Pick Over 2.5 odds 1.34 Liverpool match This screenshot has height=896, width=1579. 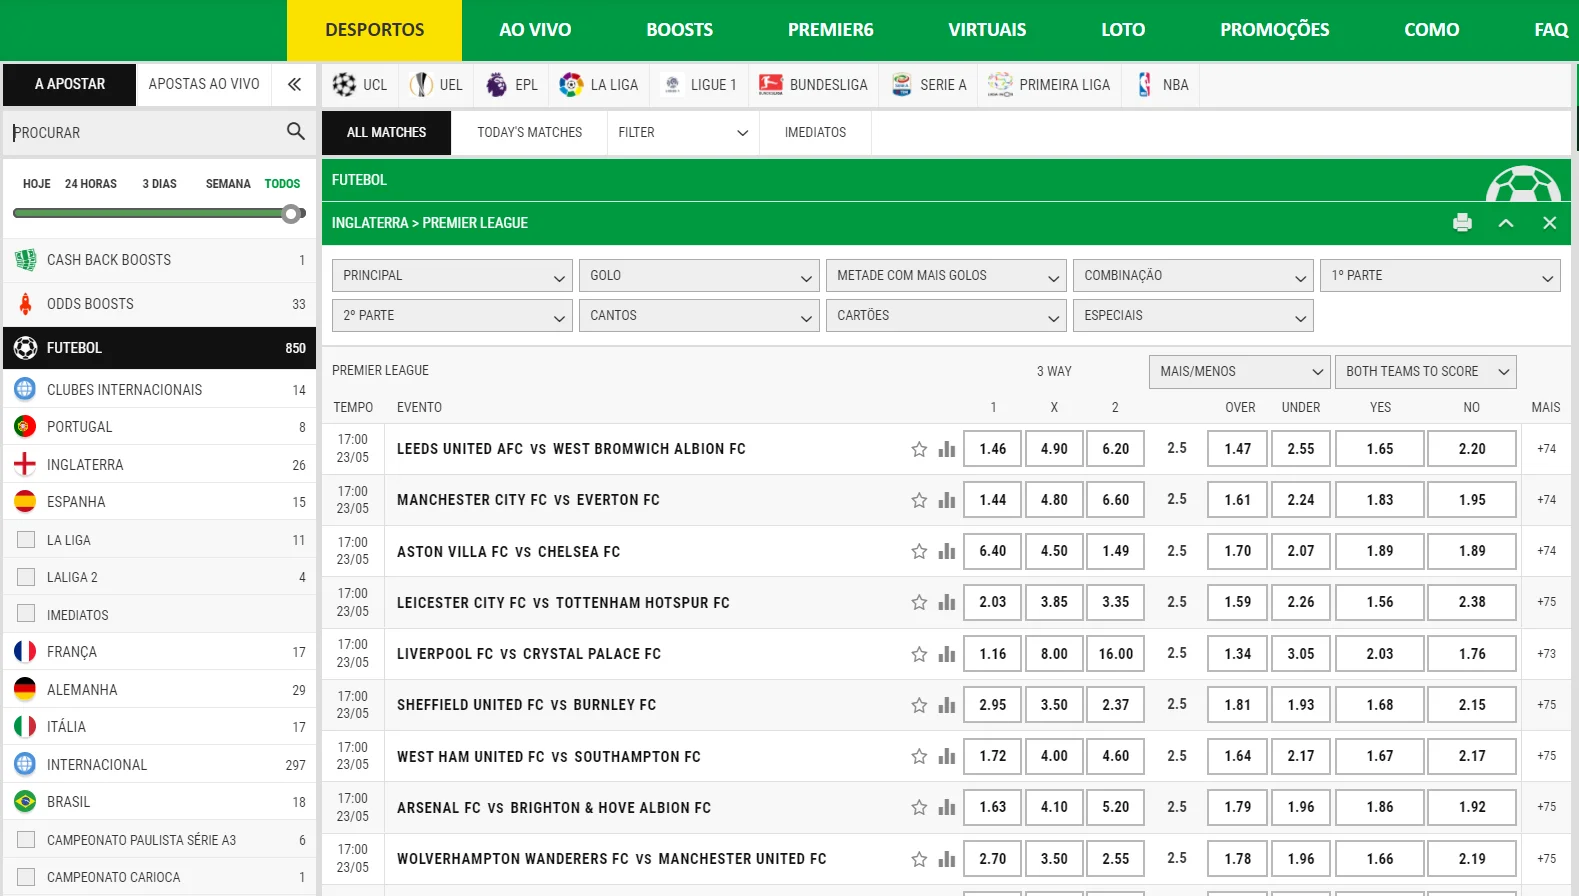coord(1238,654)
